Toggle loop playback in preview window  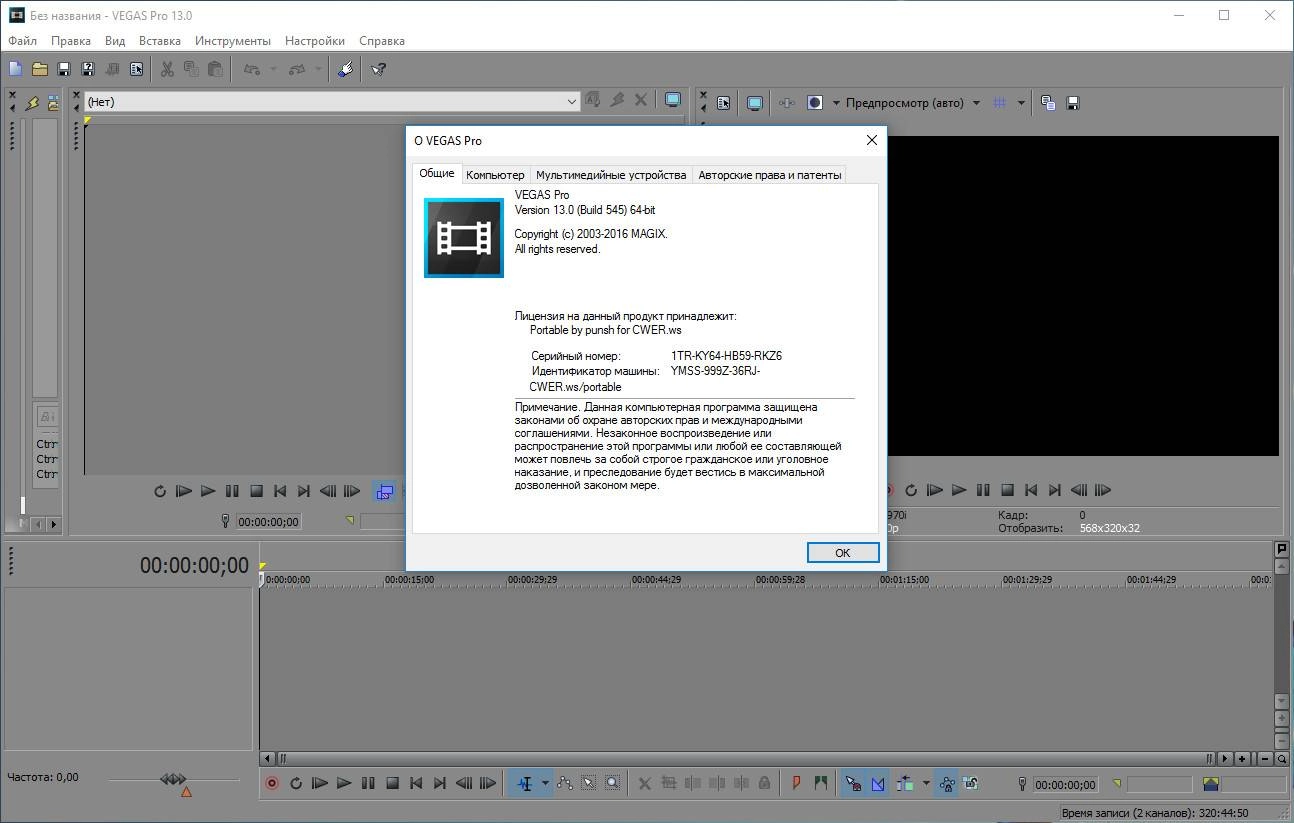[911, 490]
